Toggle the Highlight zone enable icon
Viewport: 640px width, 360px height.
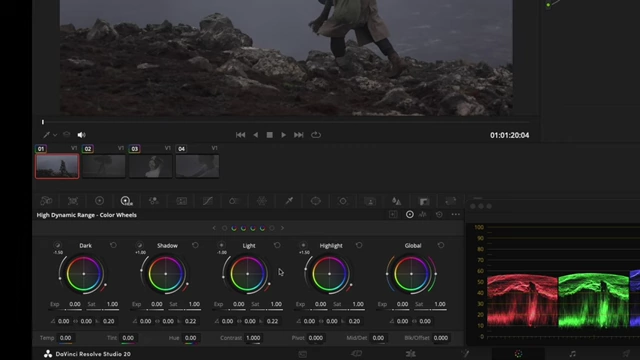pos(303,245)
